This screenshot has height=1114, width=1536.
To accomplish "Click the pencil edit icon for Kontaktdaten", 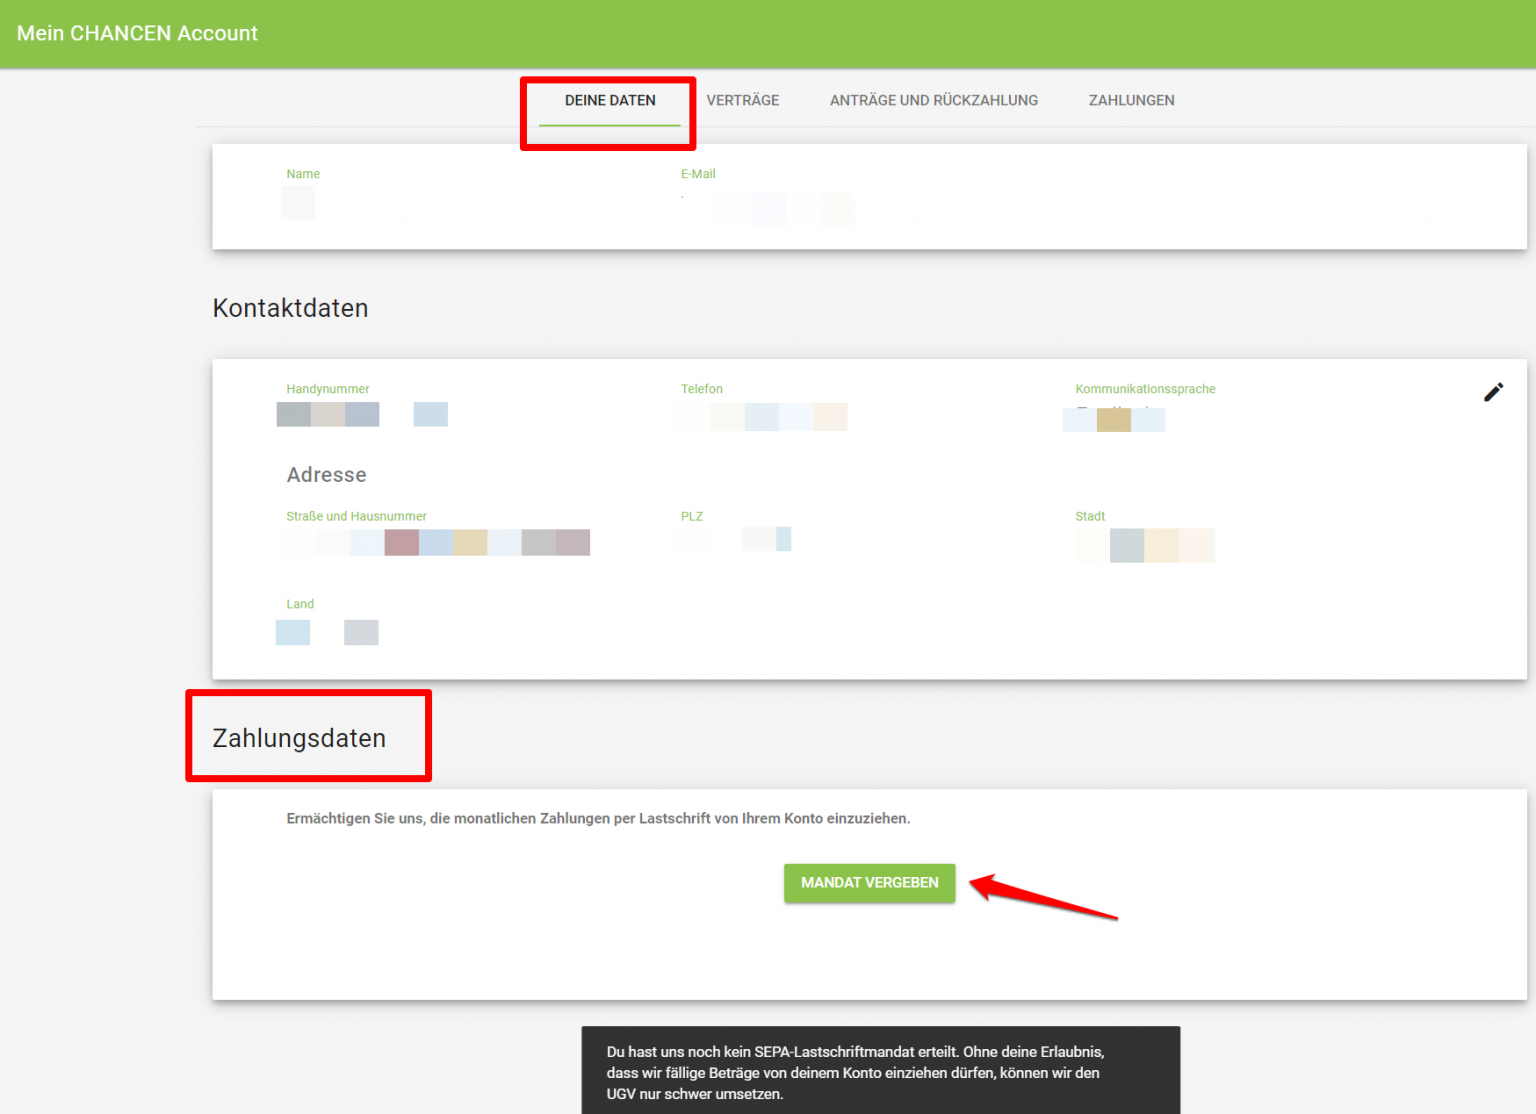I will pyautogui.click(x=1493, y=392).
